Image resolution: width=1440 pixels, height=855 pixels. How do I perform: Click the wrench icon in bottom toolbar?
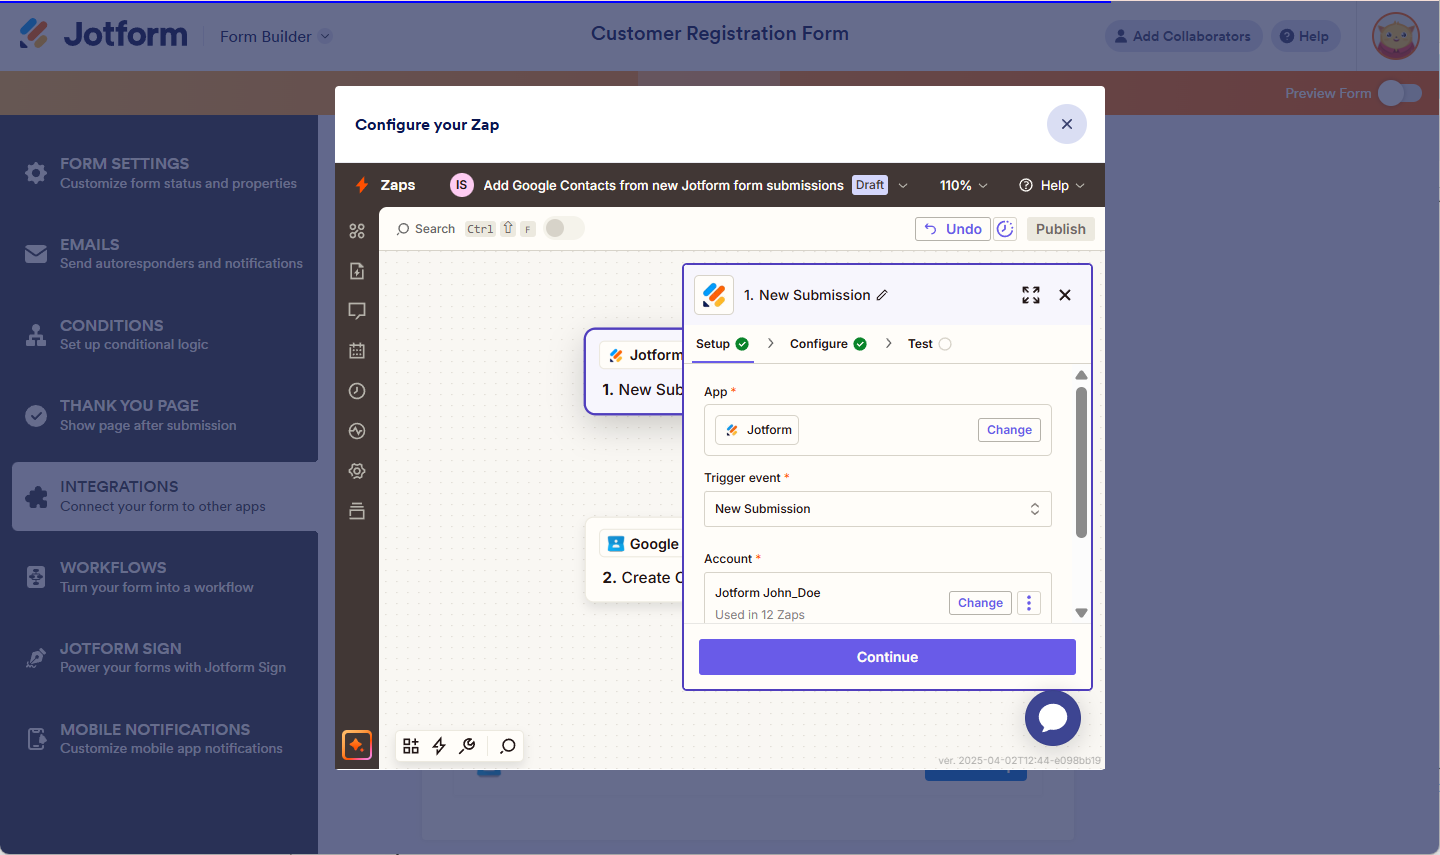[467, 746]
